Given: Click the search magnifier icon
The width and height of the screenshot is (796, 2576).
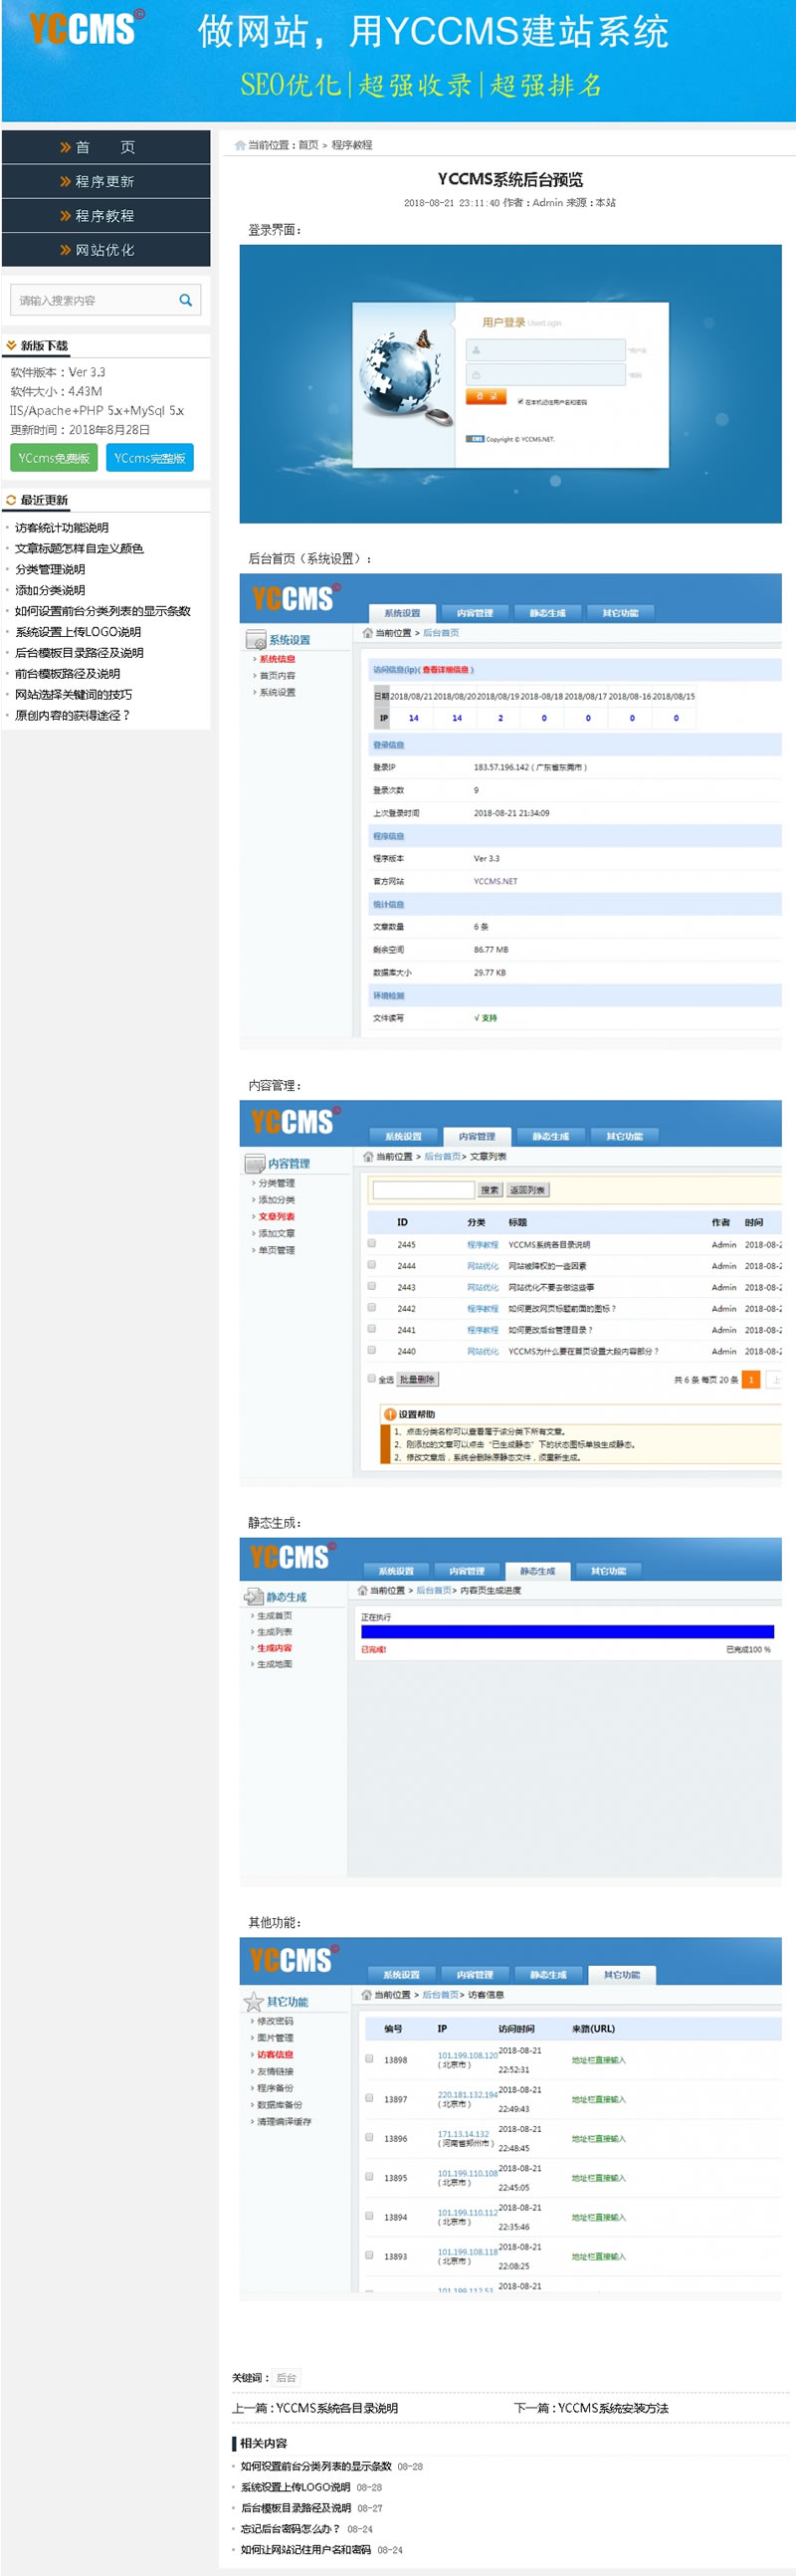Looking at the screenshot, I should (x=185, y=300).
